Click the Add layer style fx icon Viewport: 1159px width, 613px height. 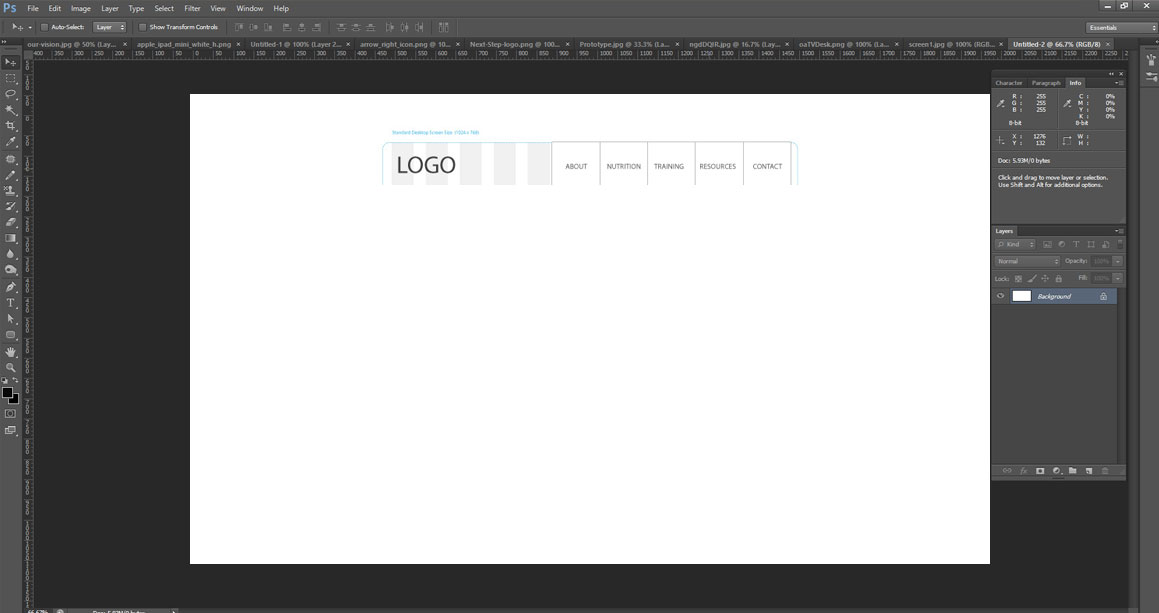point(1024,471)
